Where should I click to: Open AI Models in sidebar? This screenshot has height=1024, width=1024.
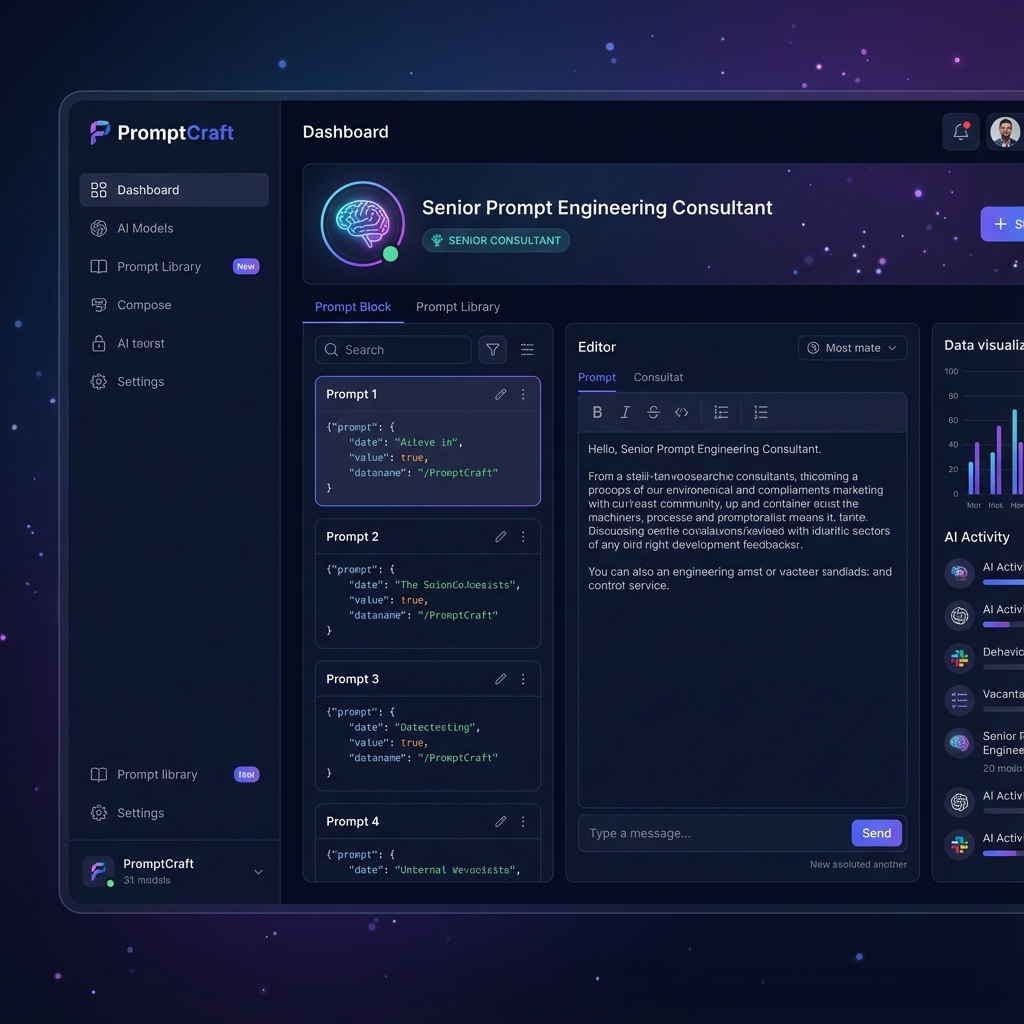tap(145, 228)
